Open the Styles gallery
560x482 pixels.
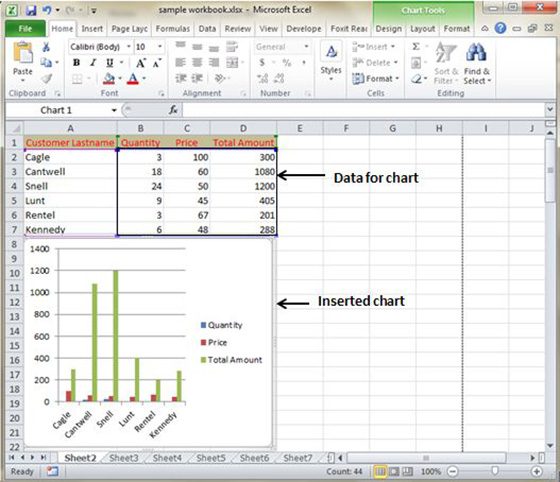331,61
